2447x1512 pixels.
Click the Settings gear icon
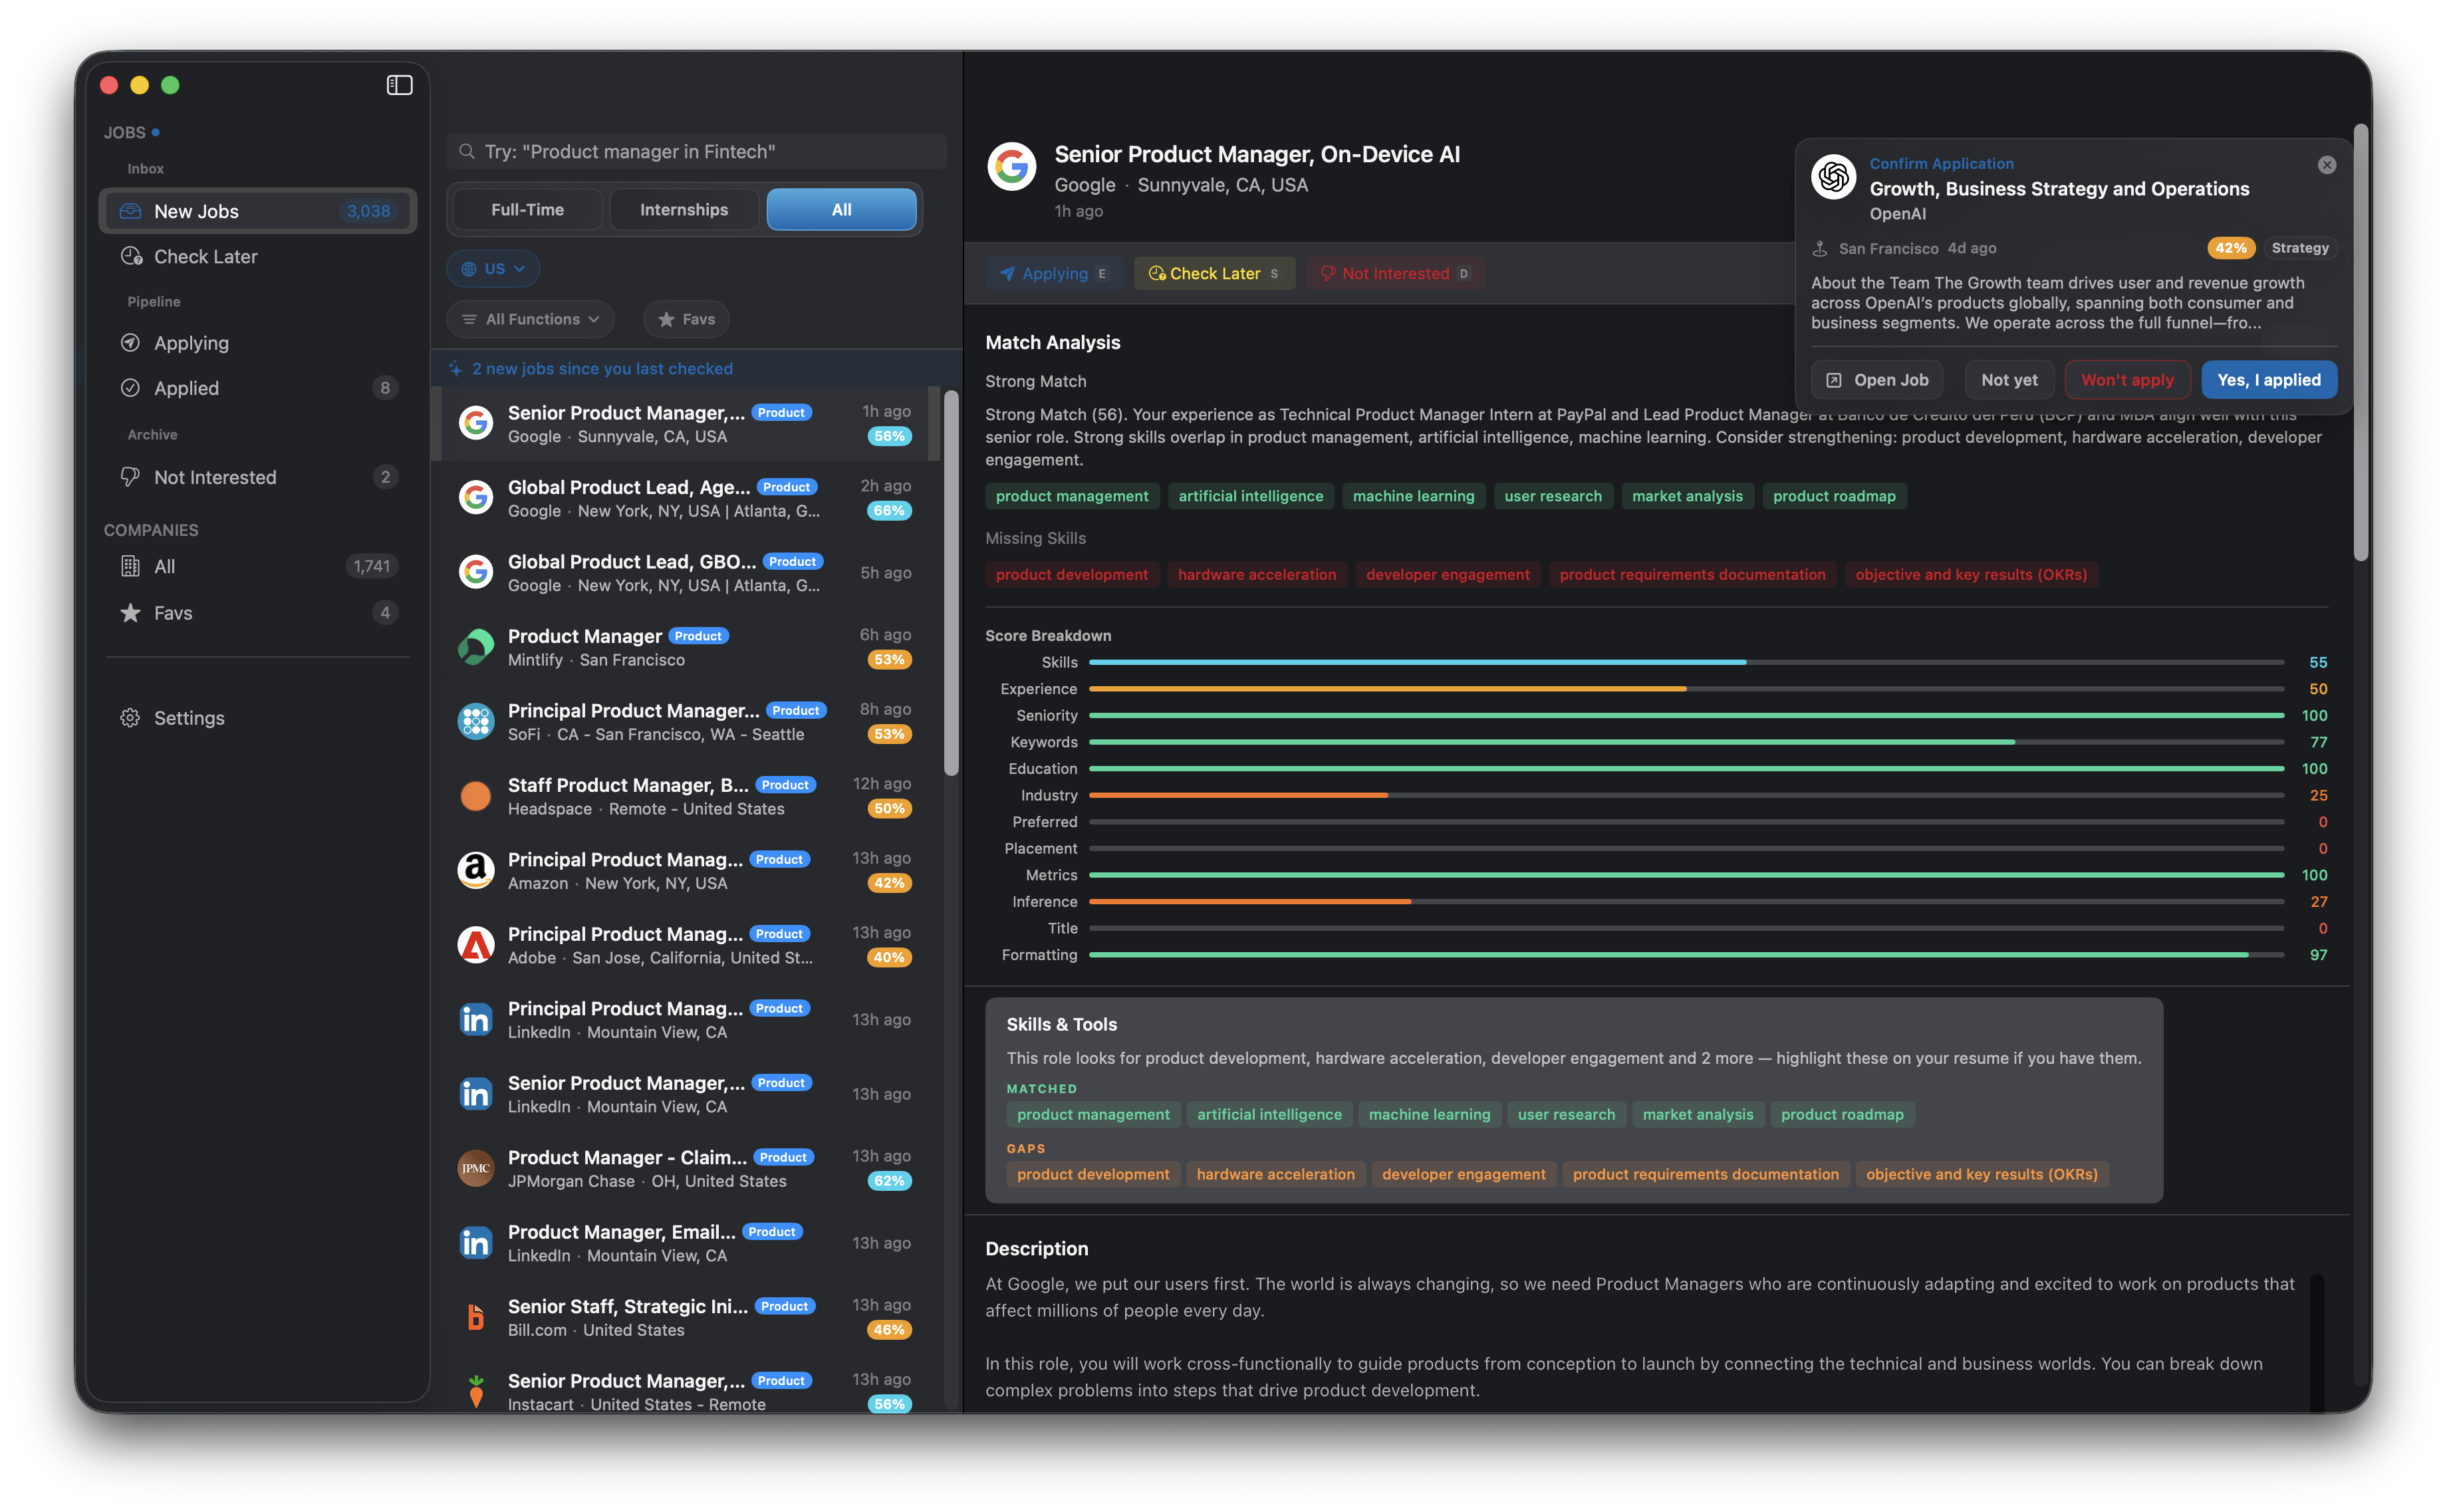(130, 718)
